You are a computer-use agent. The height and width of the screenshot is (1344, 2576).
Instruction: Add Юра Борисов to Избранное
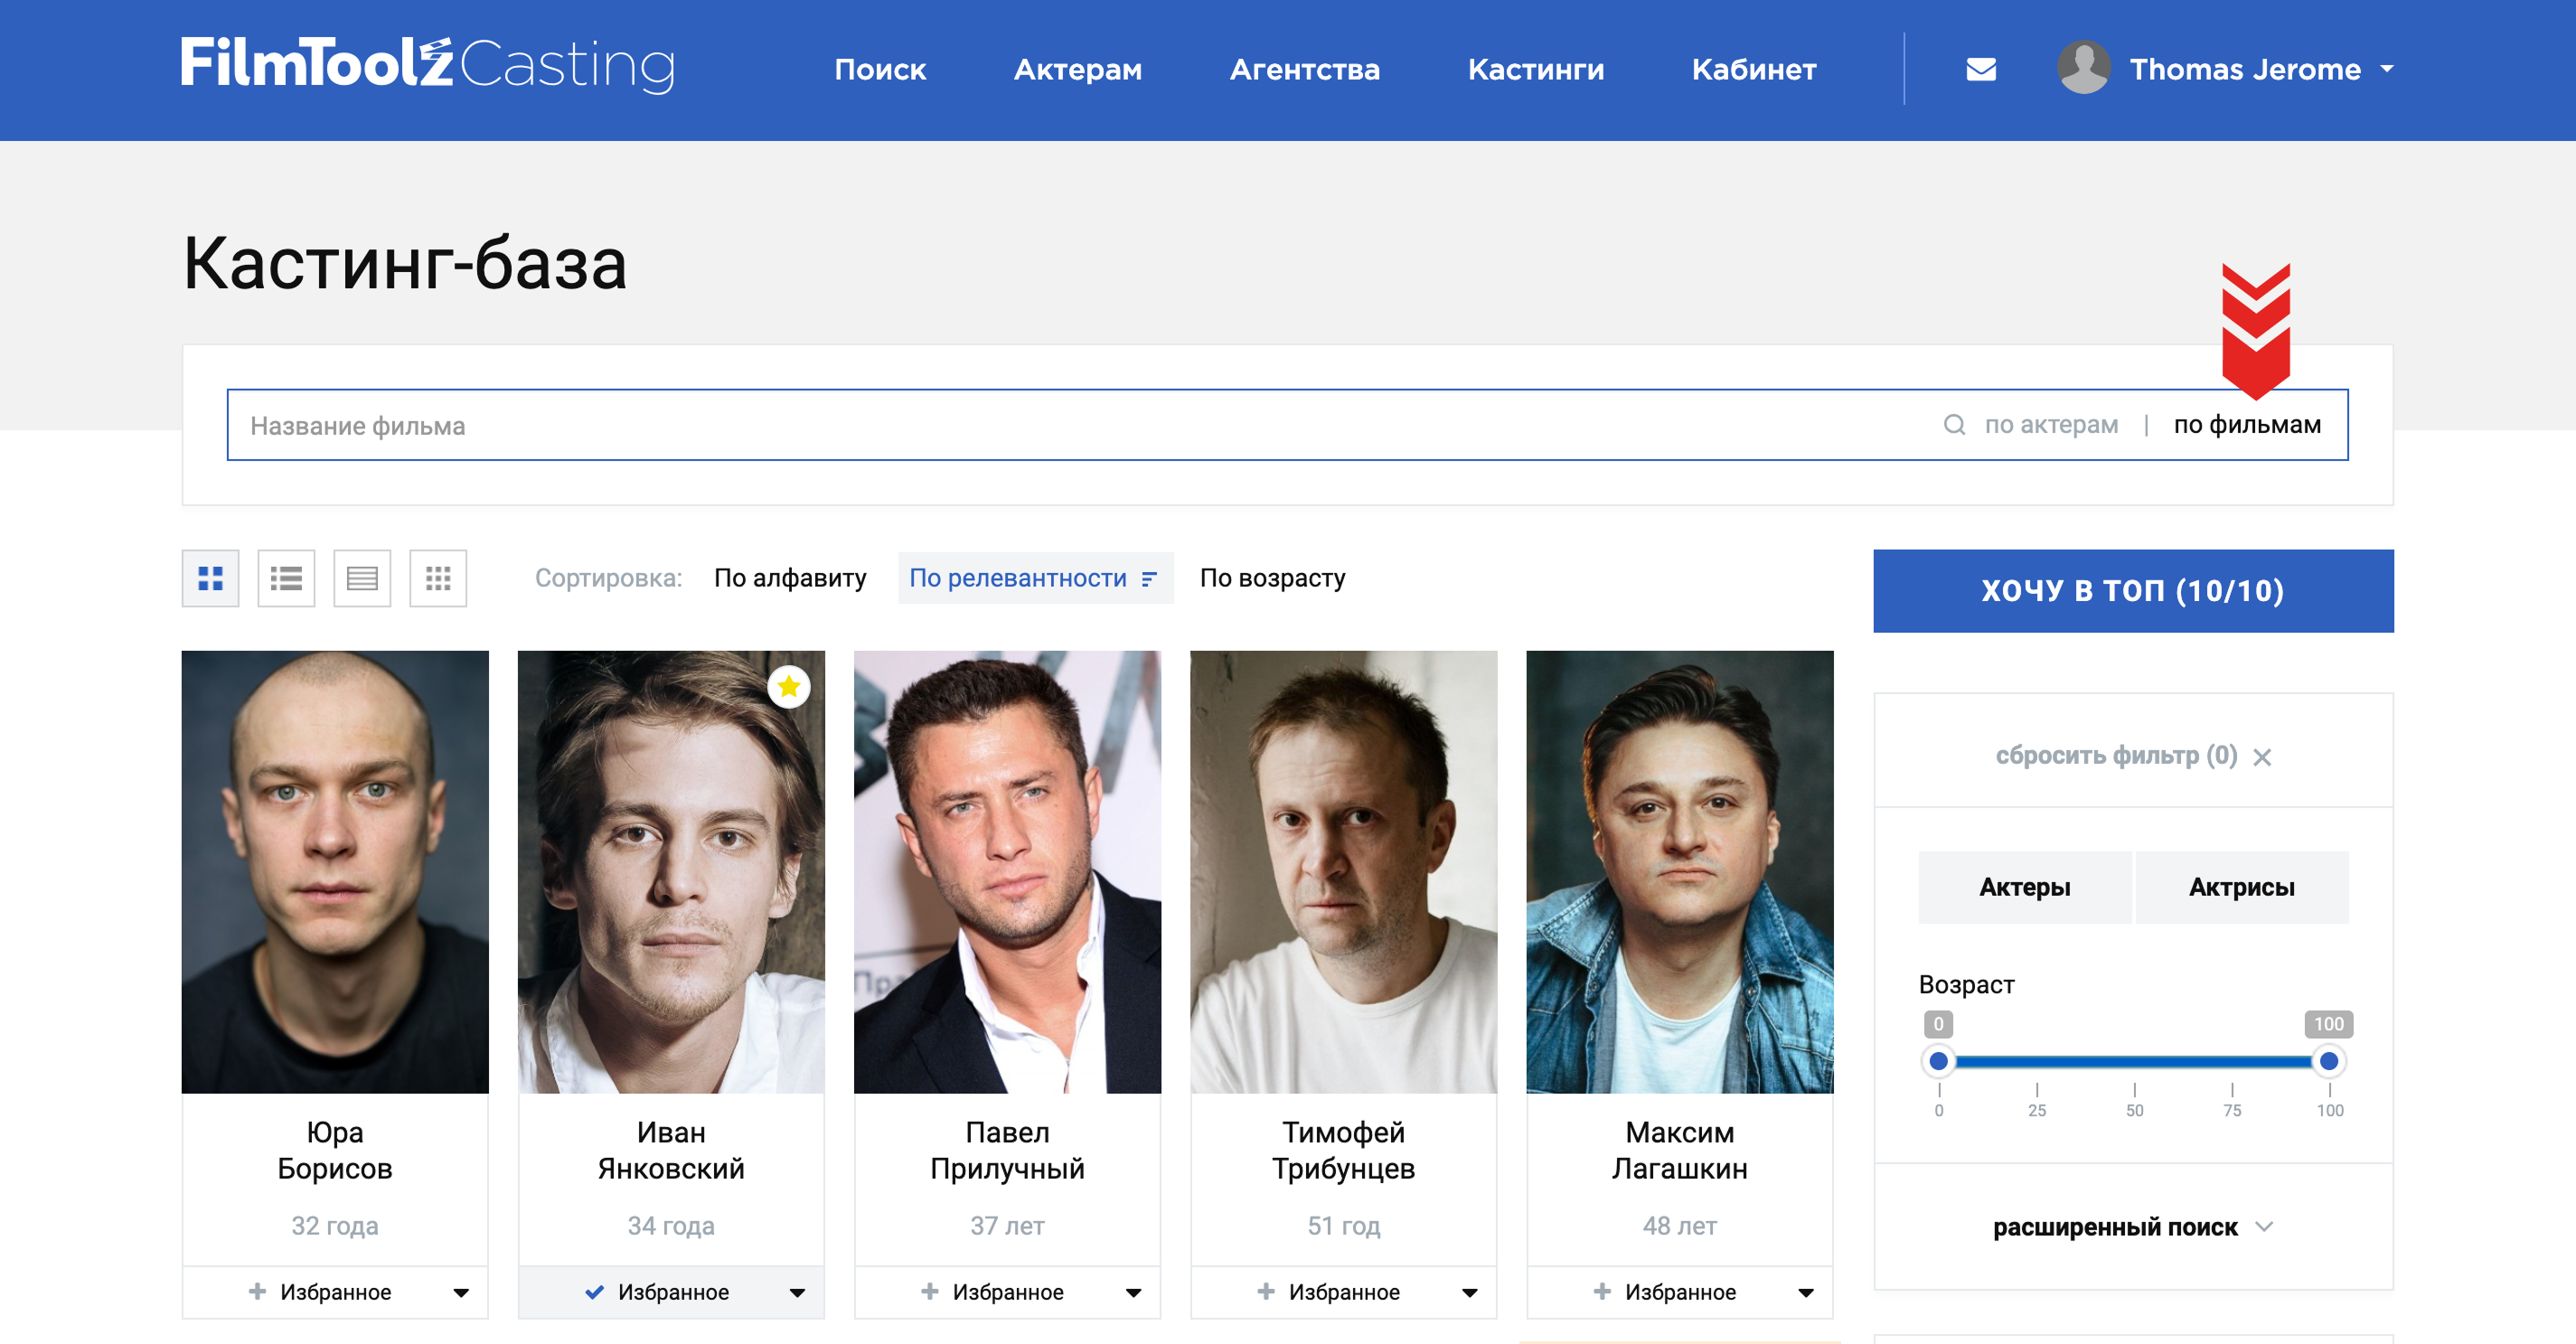point(320,1292)
